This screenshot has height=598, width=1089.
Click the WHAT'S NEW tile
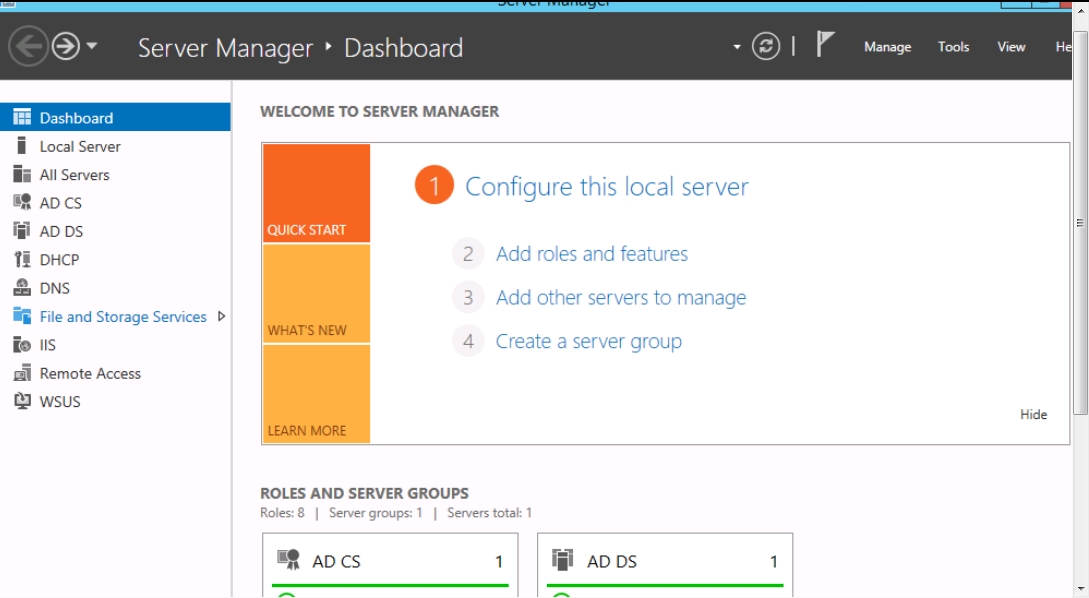(x=316, y=294)
